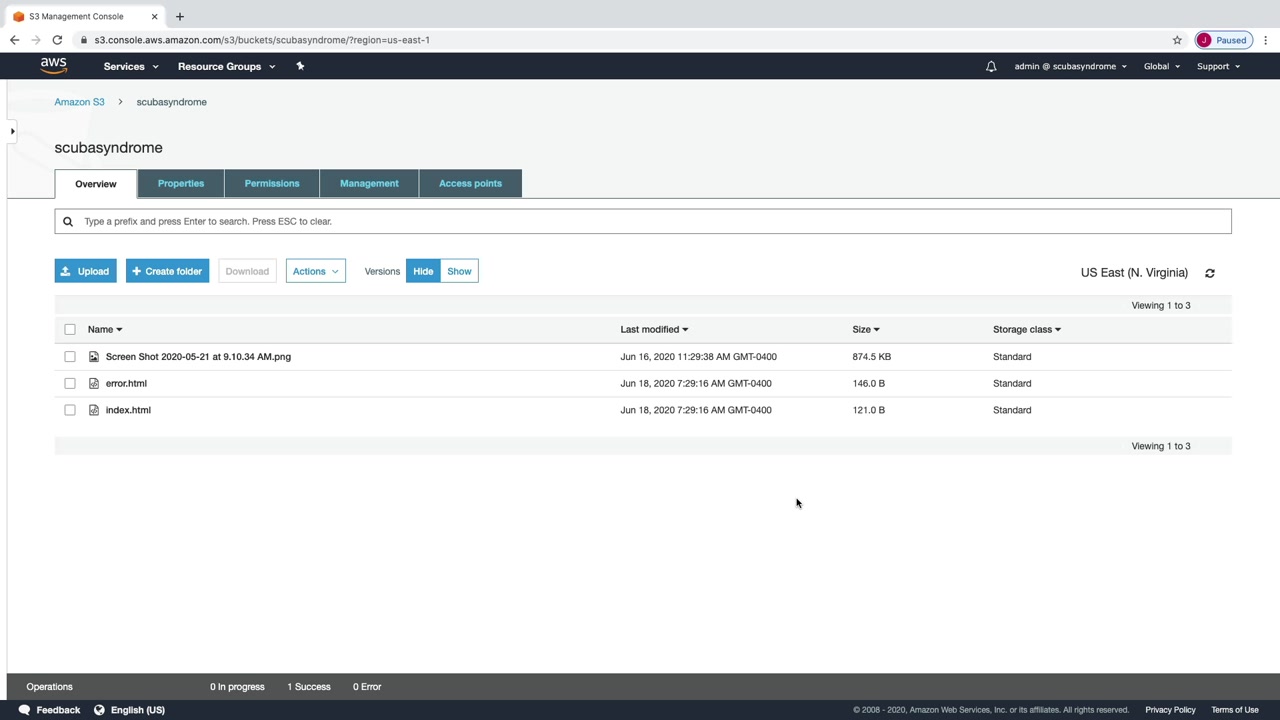Reload the page in the browser
This screenshot has height=720, width=1280.
pyautogui.click(x=57, y=40)
